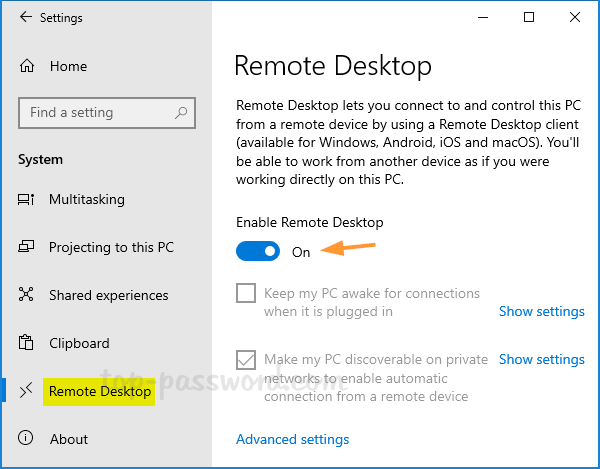Click the Find a setting search box
Image resolution: width=600 pixels, height=469 pixels.
click(95, 113)
